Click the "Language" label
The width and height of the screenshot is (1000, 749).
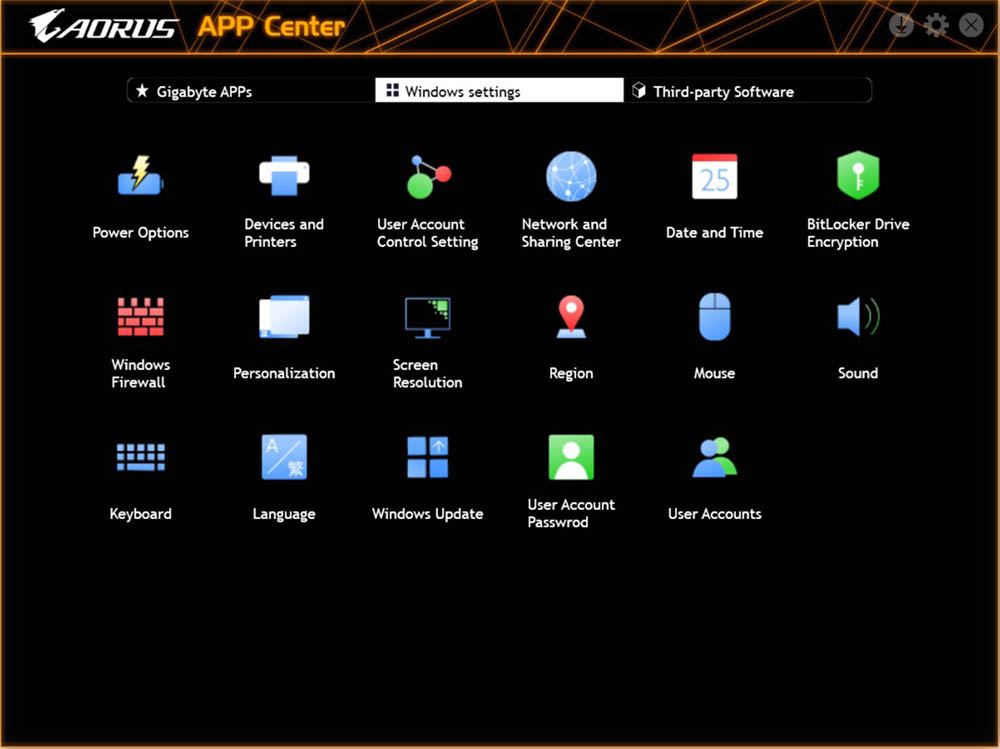tap(284, 514)
